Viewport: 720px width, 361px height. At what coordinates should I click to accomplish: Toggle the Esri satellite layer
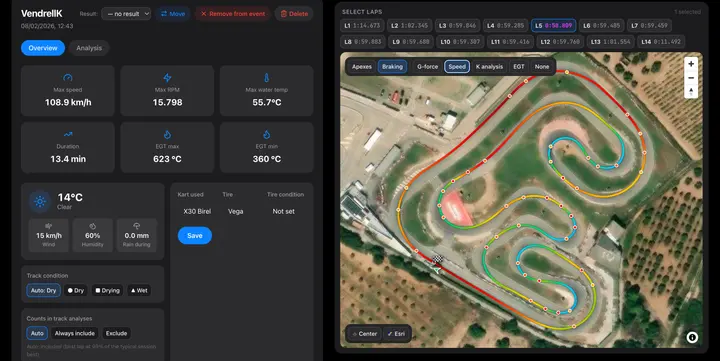[x=396, y=334]
